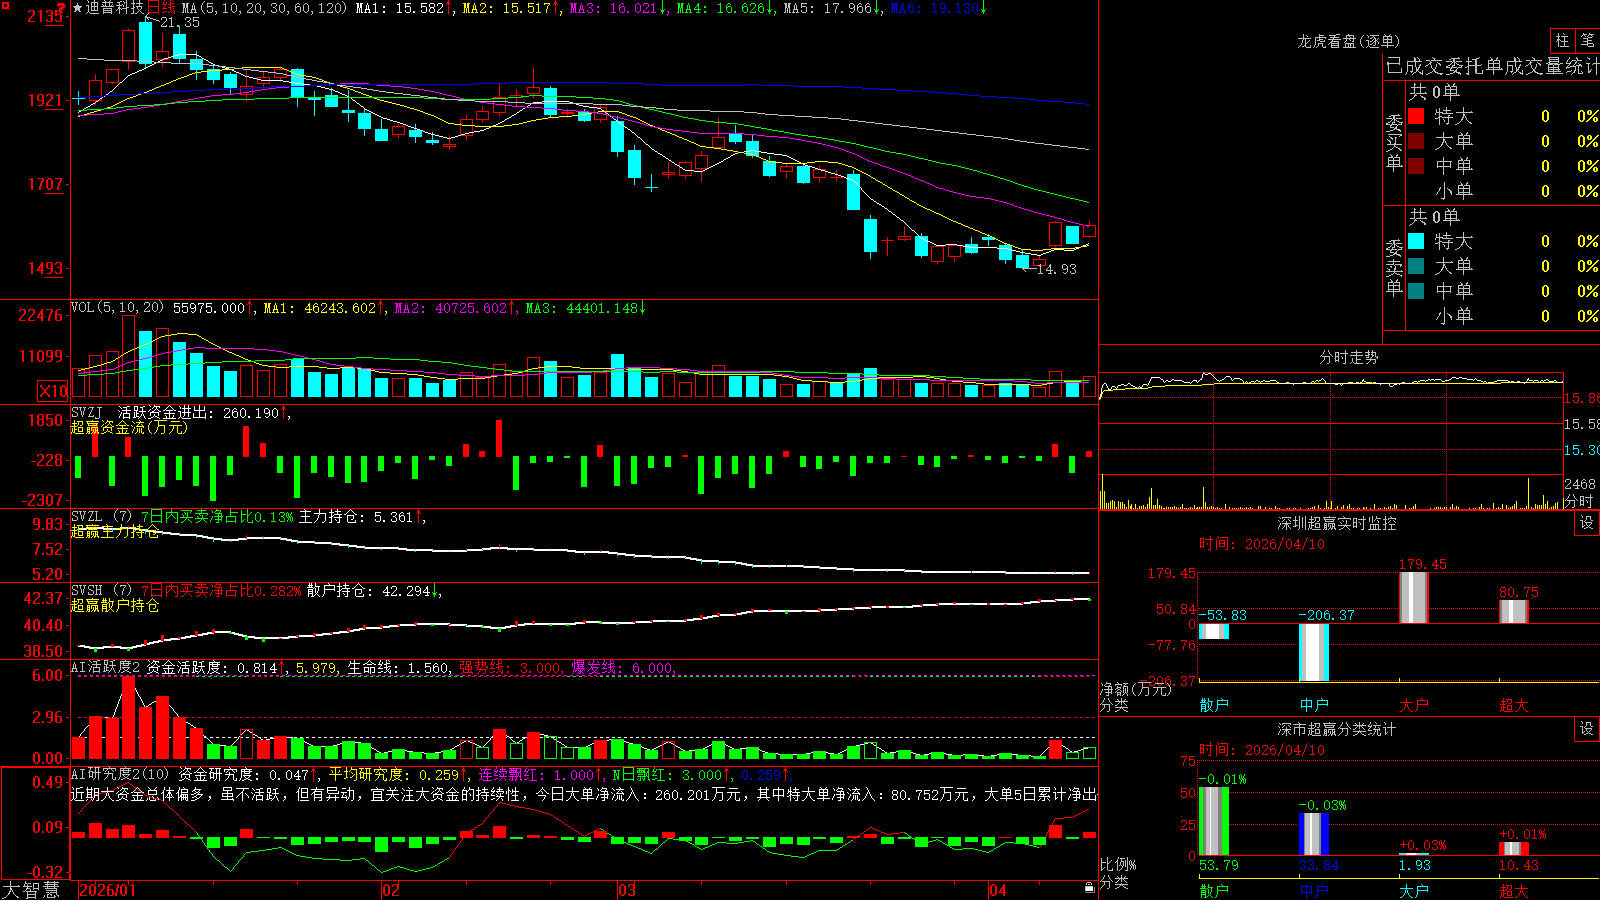Open the MA(5,10,20,30,60,120) indicator parameters

pos(264,8)
